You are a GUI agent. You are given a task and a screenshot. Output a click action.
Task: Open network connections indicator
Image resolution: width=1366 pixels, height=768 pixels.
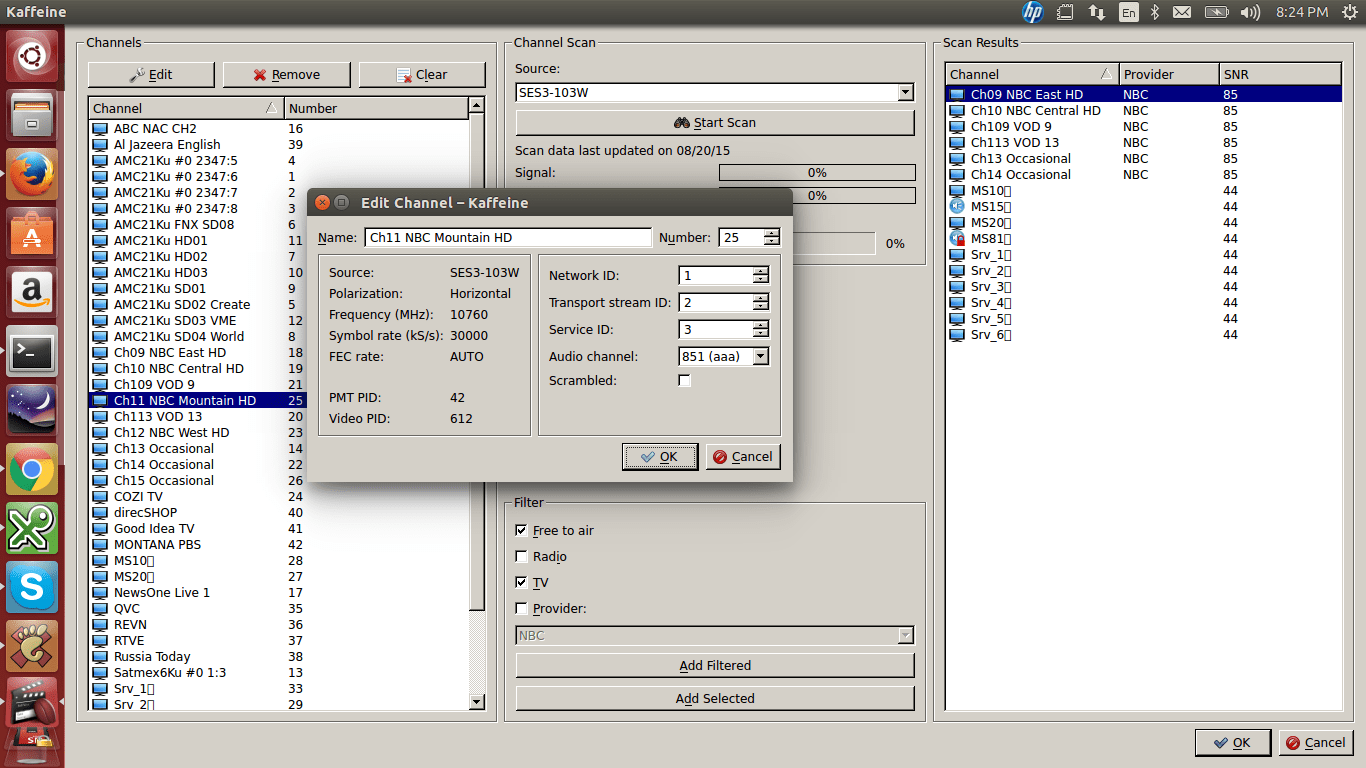coord(1097,12)
